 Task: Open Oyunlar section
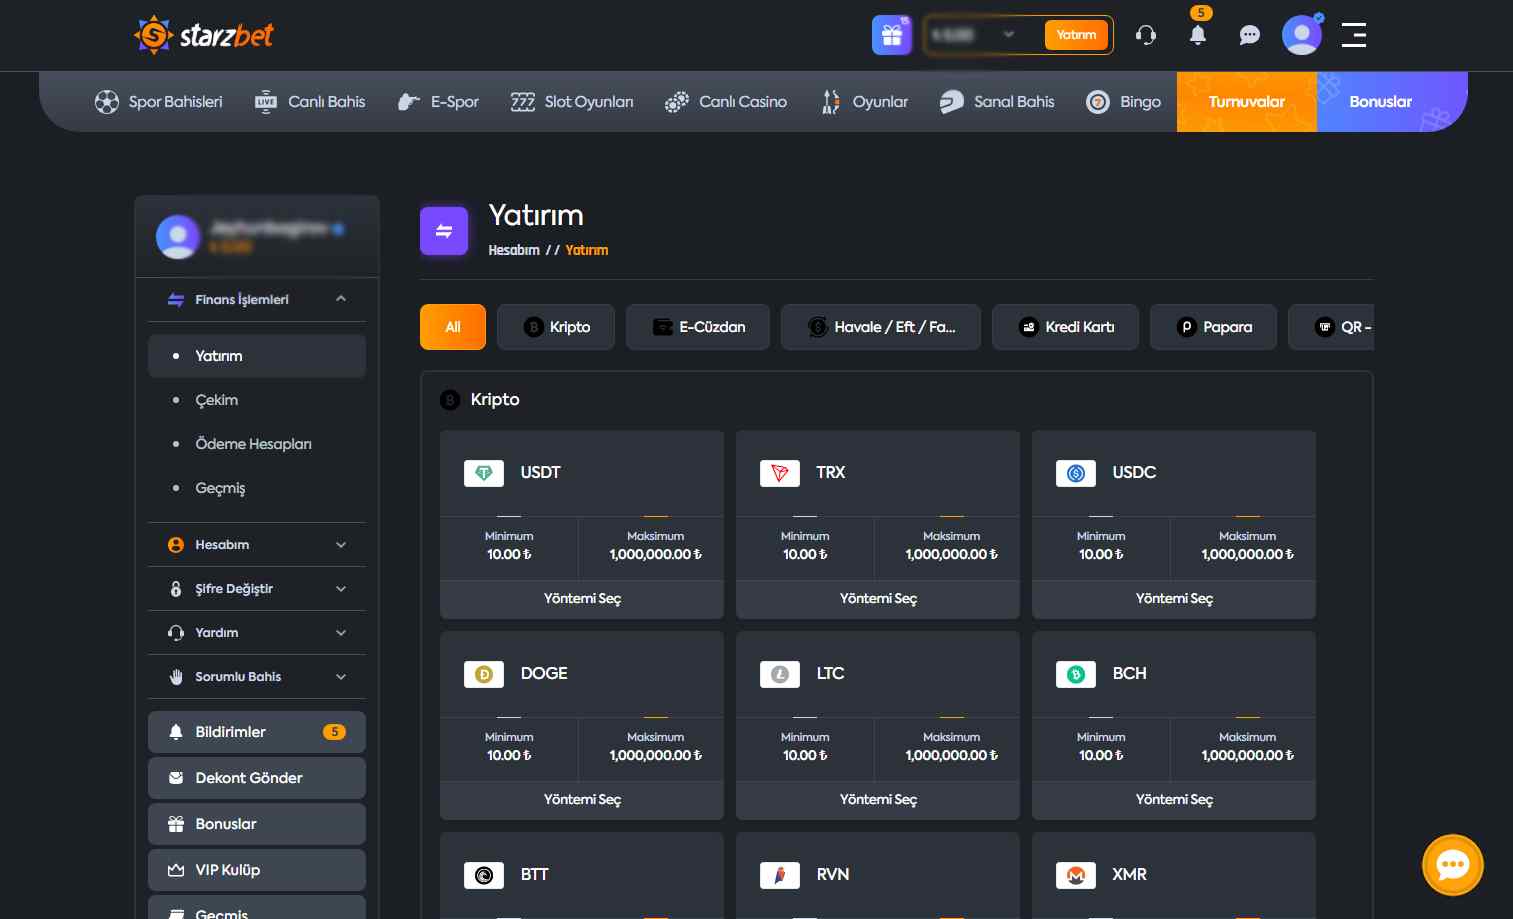point(864,102)
